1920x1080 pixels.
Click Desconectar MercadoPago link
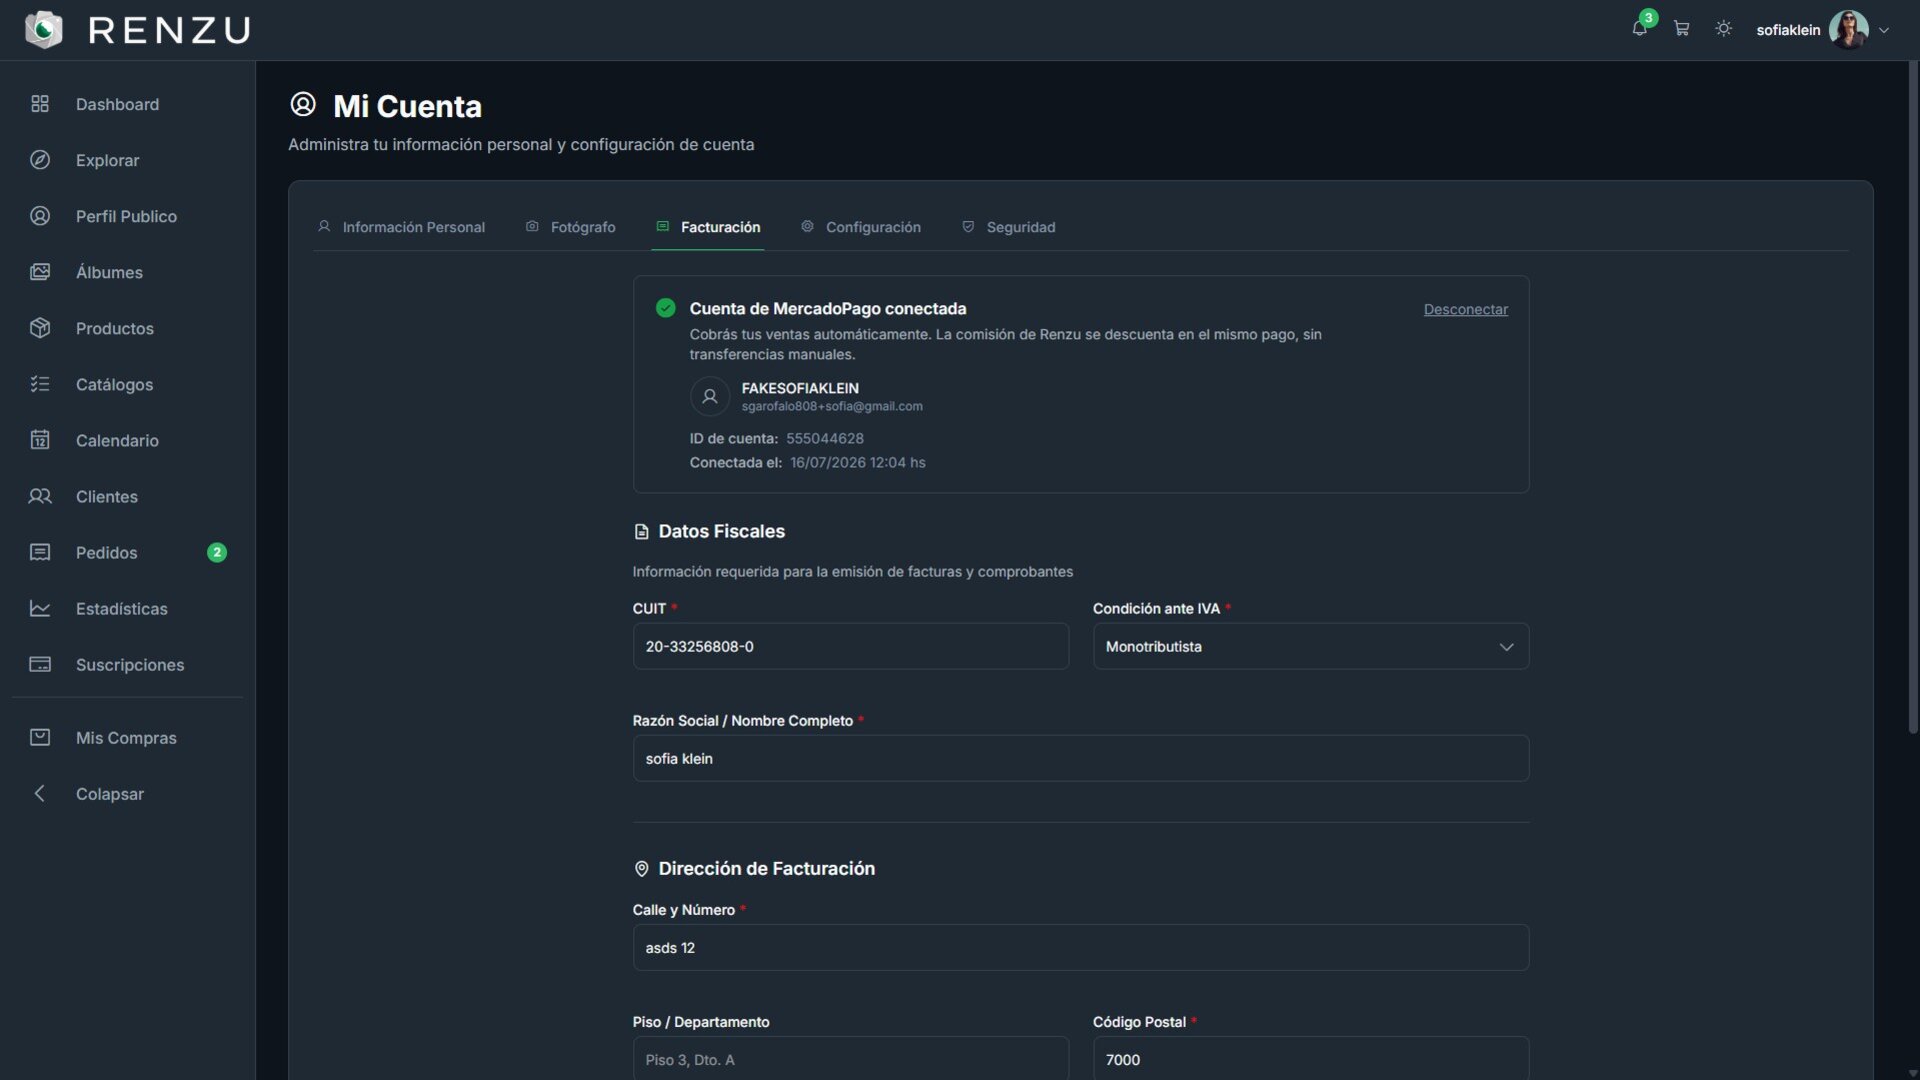pos(1466,309)
